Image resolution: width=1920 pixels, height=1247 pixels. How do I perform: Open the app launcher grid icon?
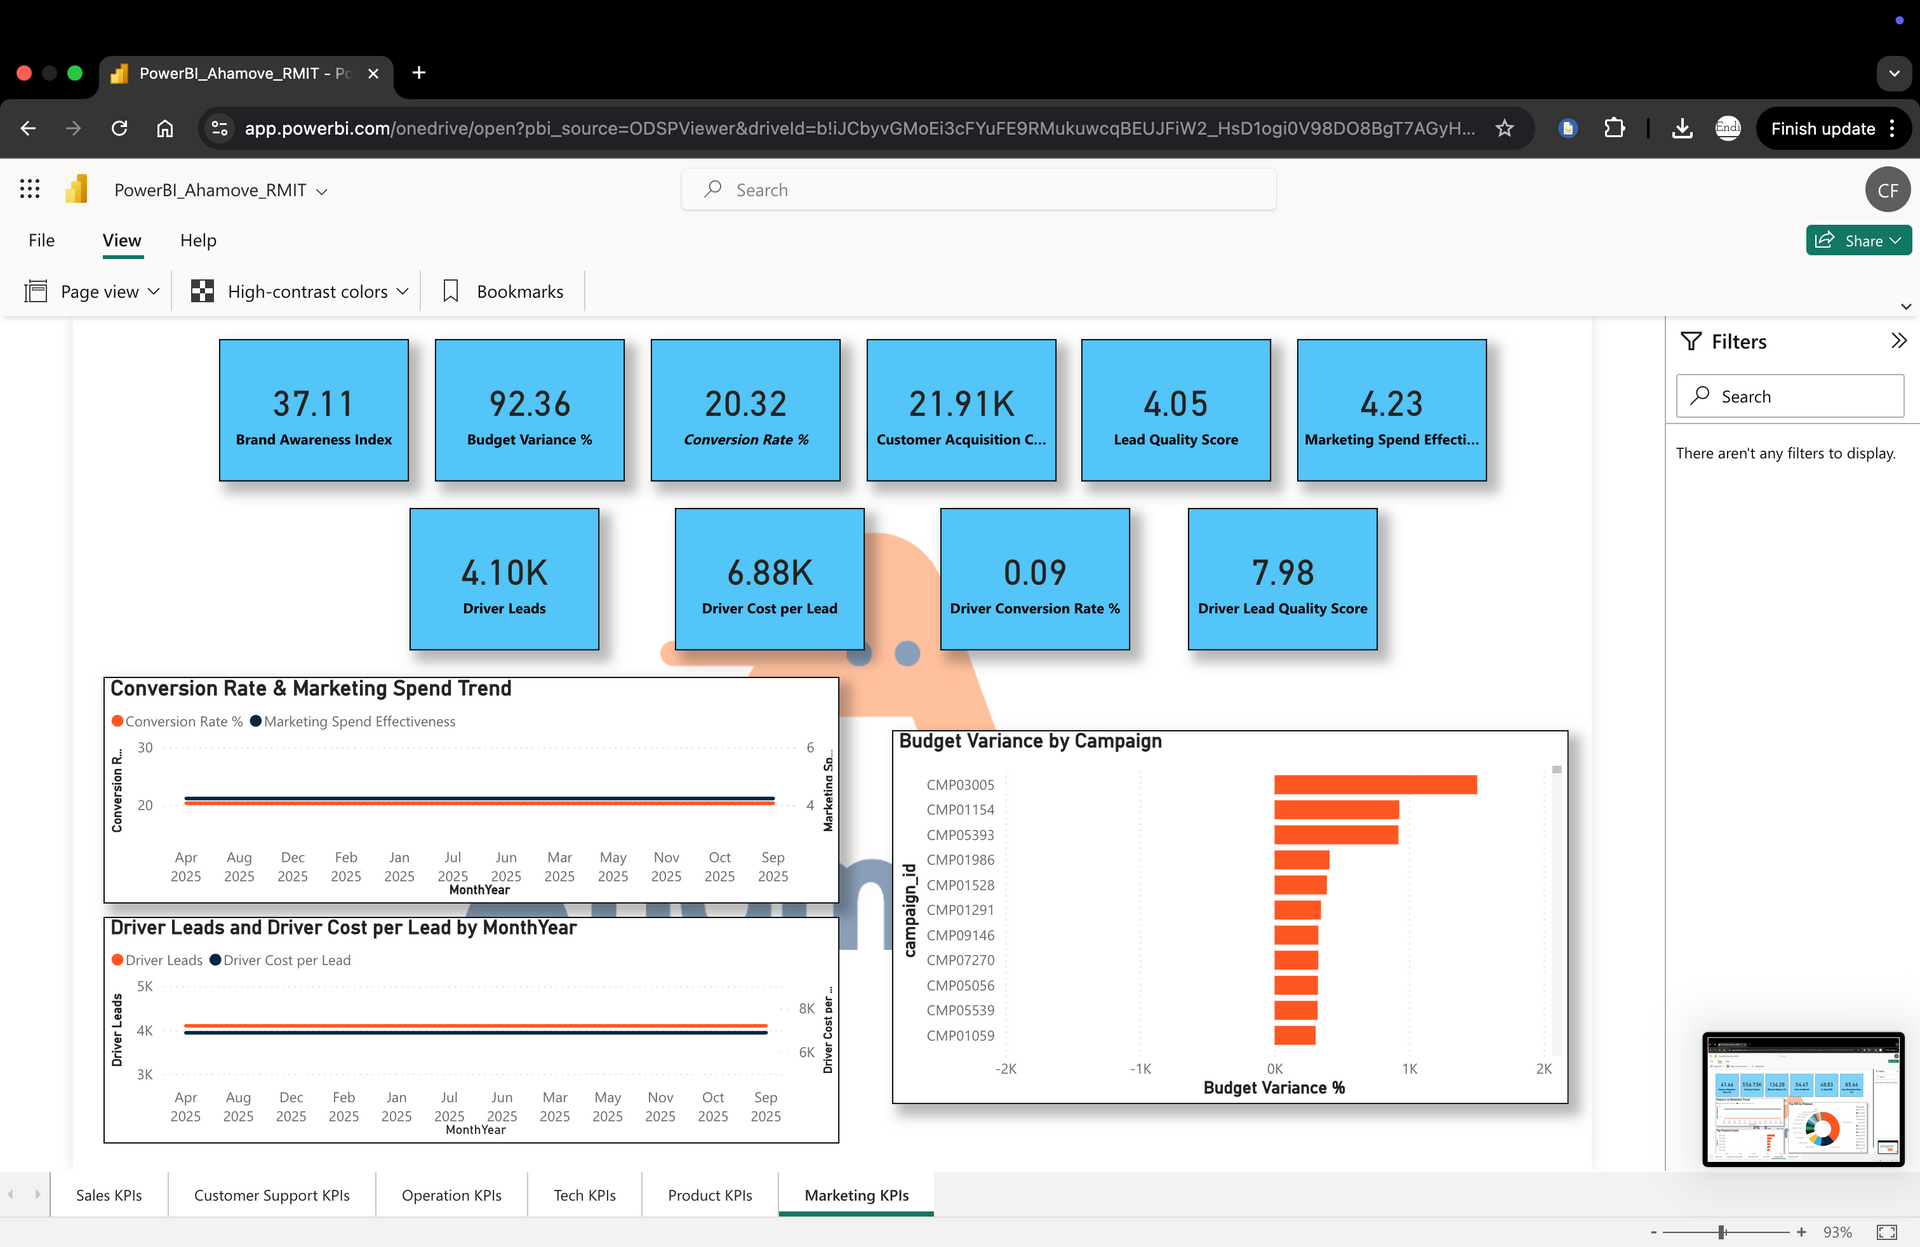pyautogui.click(x=30, y=189)
